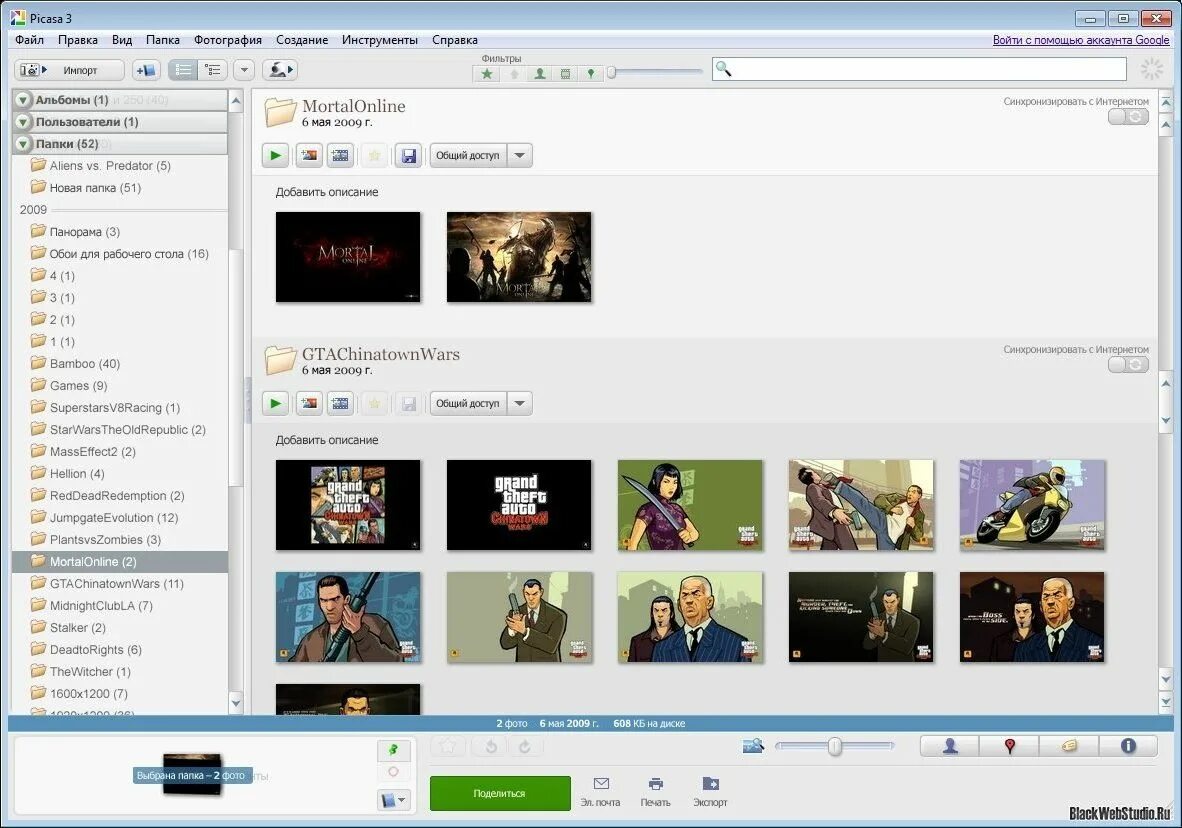This screenshot has height=828, width=1182.
Task: Create movie from GTAChinatownWars folder
Action: click(x=341, y=403)
